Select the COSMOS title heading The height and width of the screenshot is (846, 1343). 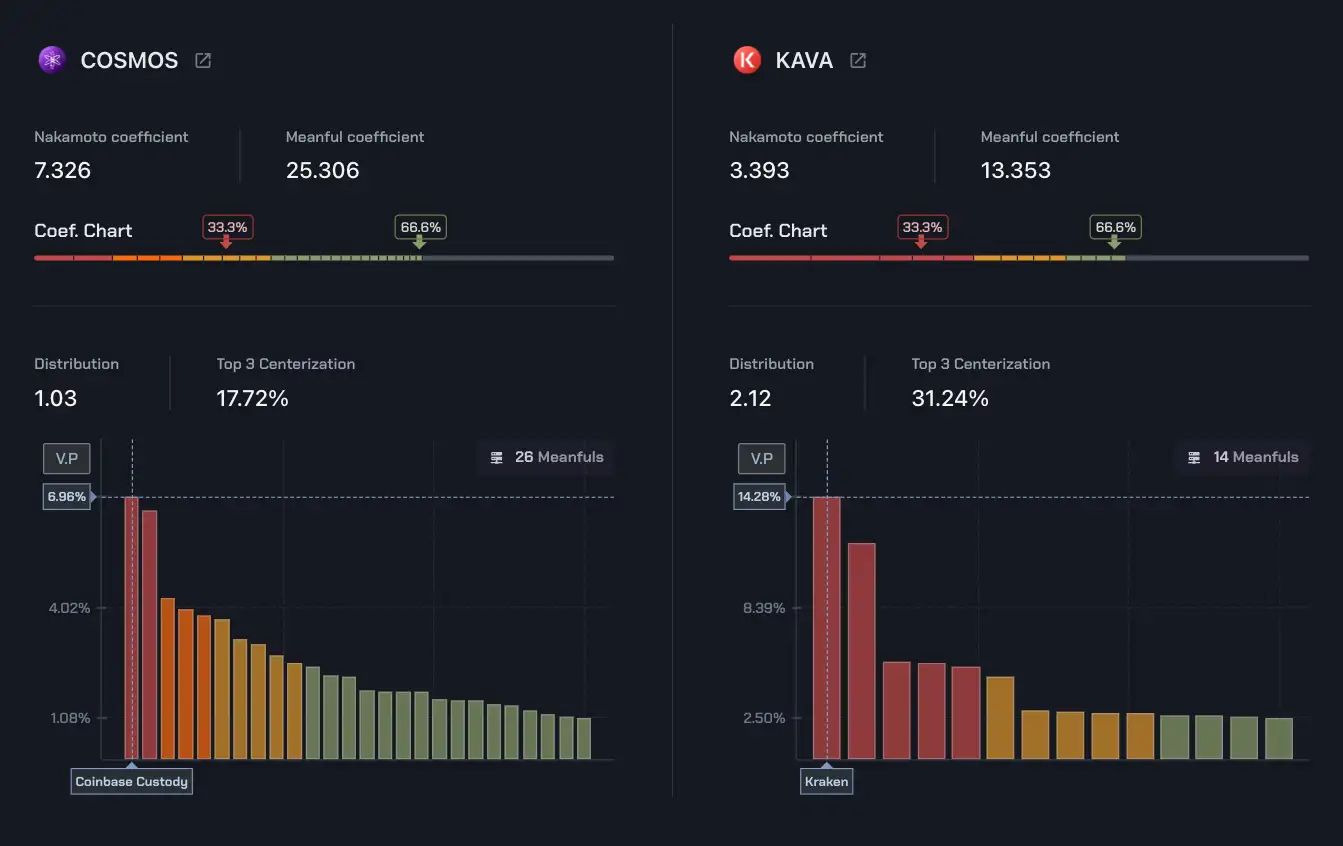coord(129,60)
